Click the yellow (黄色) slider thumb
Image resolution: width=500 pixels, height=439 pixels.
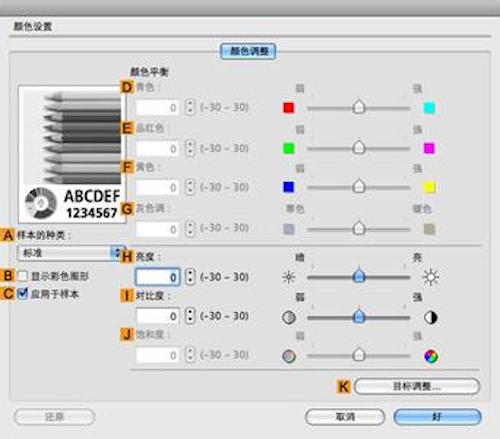pyautogui.click(x=359, y=186)
